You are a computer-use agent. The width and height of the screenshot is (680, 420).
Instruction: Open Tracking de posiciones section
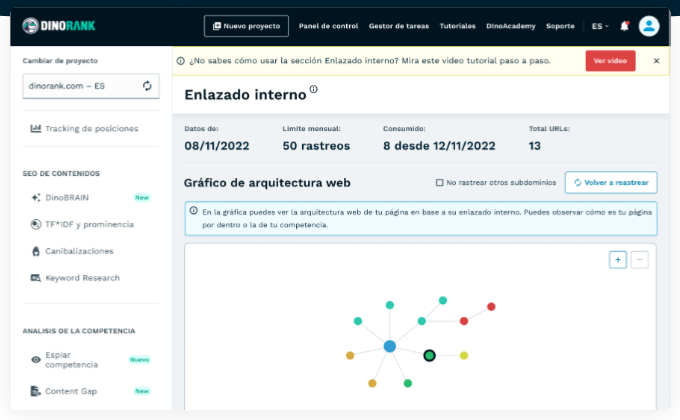point(91,128)
